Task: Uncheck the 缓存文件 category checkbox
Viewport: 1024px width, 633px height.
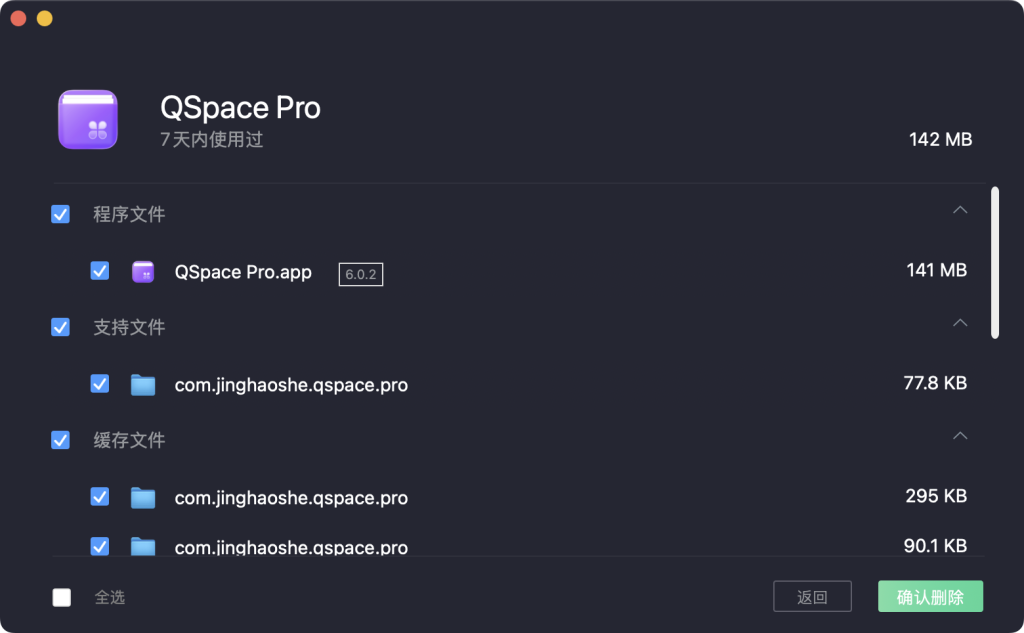Action: click(x=61, y=440)
